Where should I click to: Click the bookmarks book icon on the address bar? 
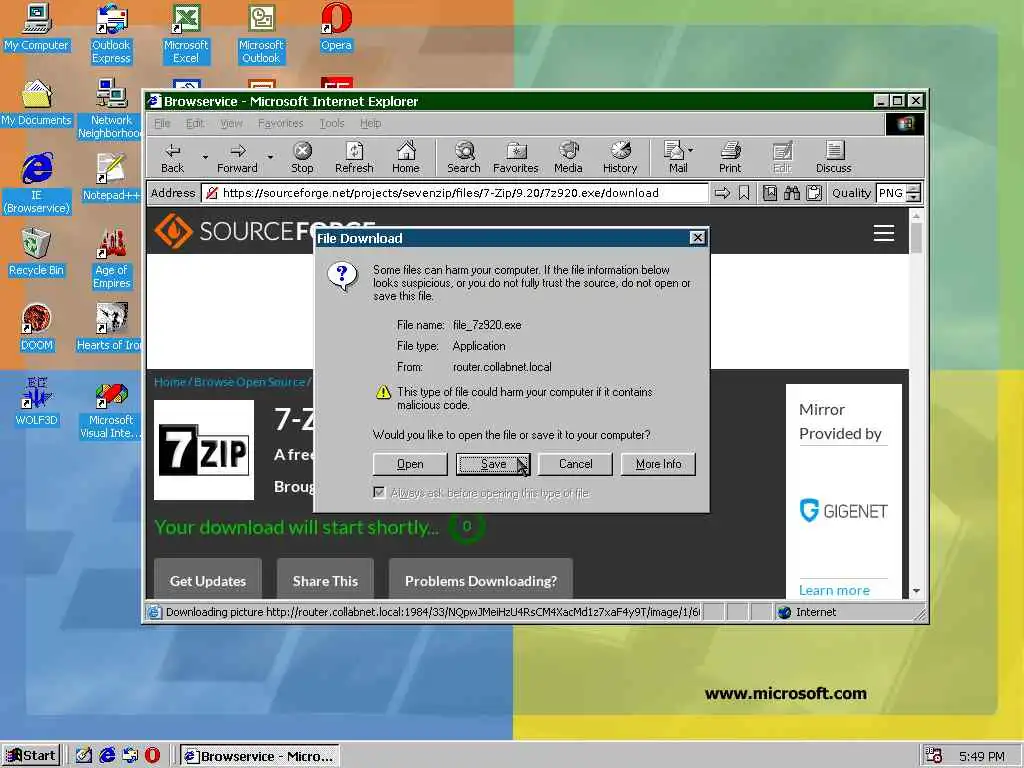(x=770, y=193)
